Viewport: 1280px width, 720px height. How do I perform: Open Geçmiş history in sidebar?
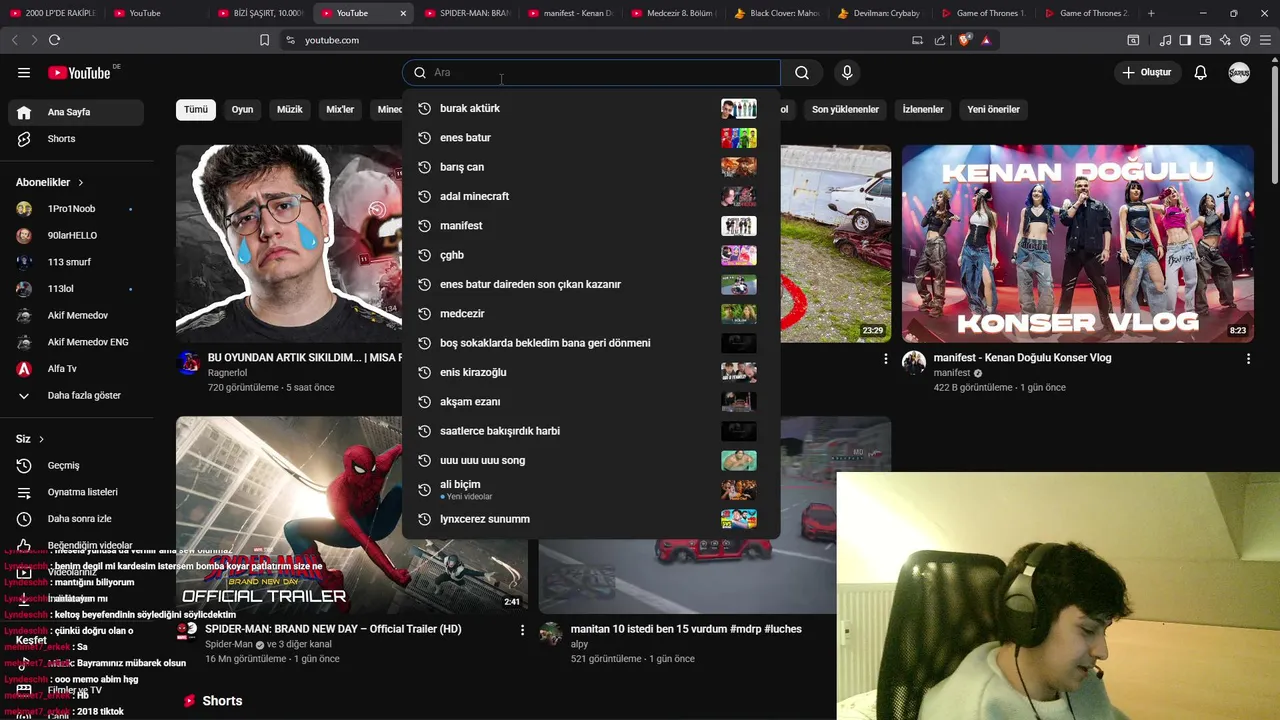[76, 465]
